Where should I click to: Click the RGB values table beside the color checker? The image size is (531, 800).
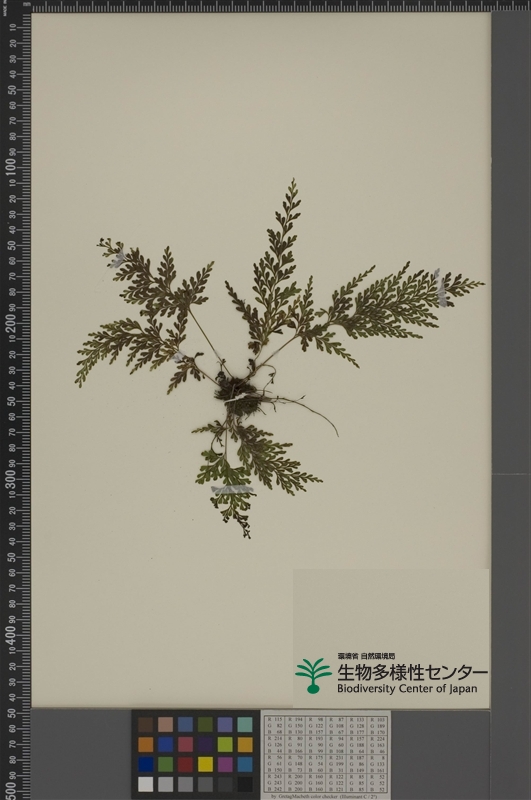tap(325, 754)
